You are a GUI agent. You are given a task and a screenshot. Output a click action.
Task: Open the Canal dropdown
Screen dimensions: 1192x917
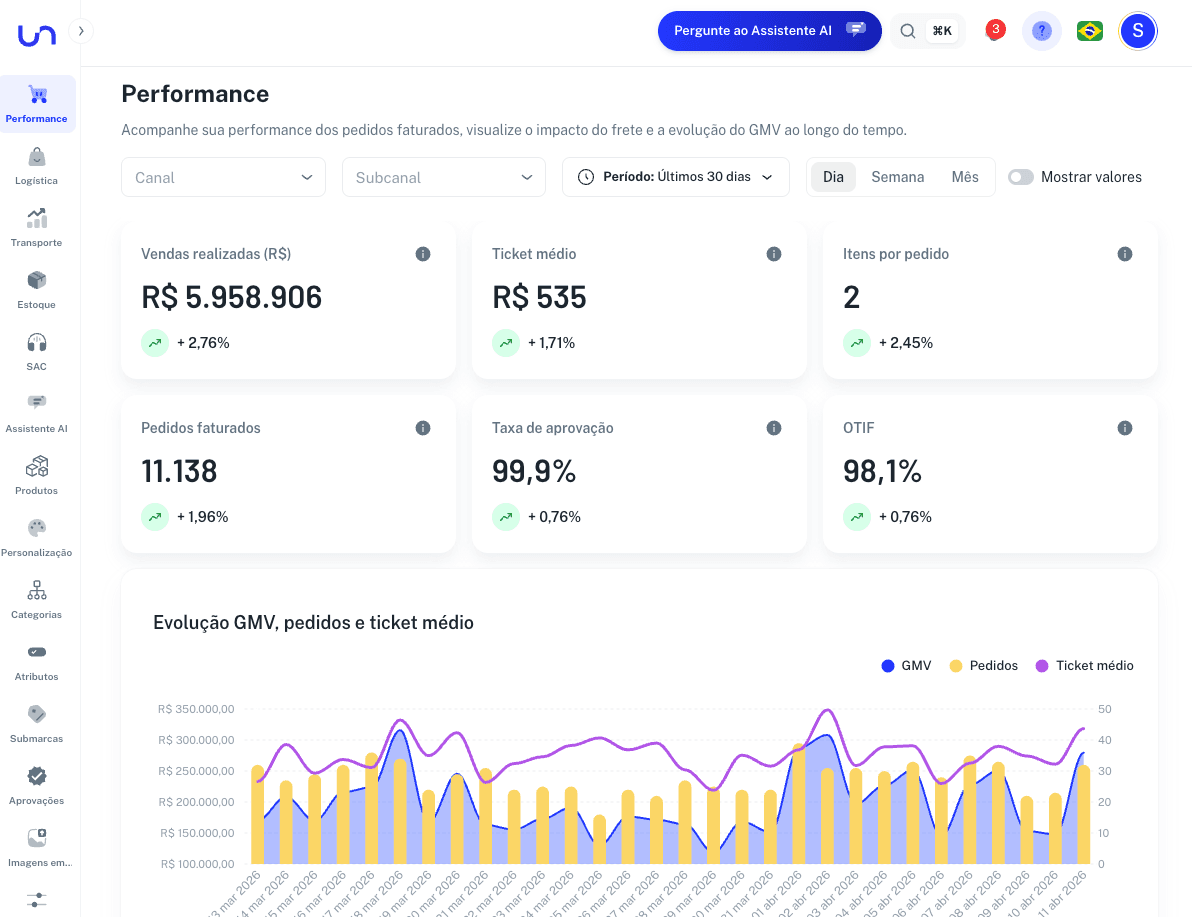coord(223,177)
